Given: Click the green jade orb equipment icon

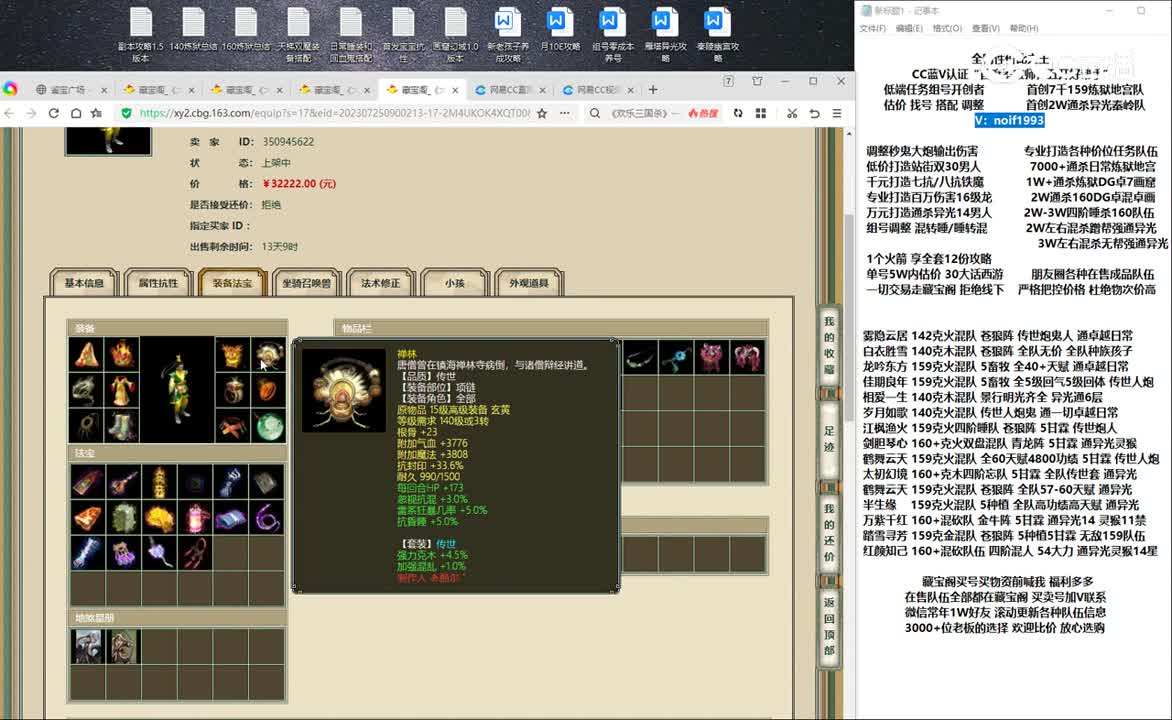Looking at the screenshot, I should tap(268, 425).
